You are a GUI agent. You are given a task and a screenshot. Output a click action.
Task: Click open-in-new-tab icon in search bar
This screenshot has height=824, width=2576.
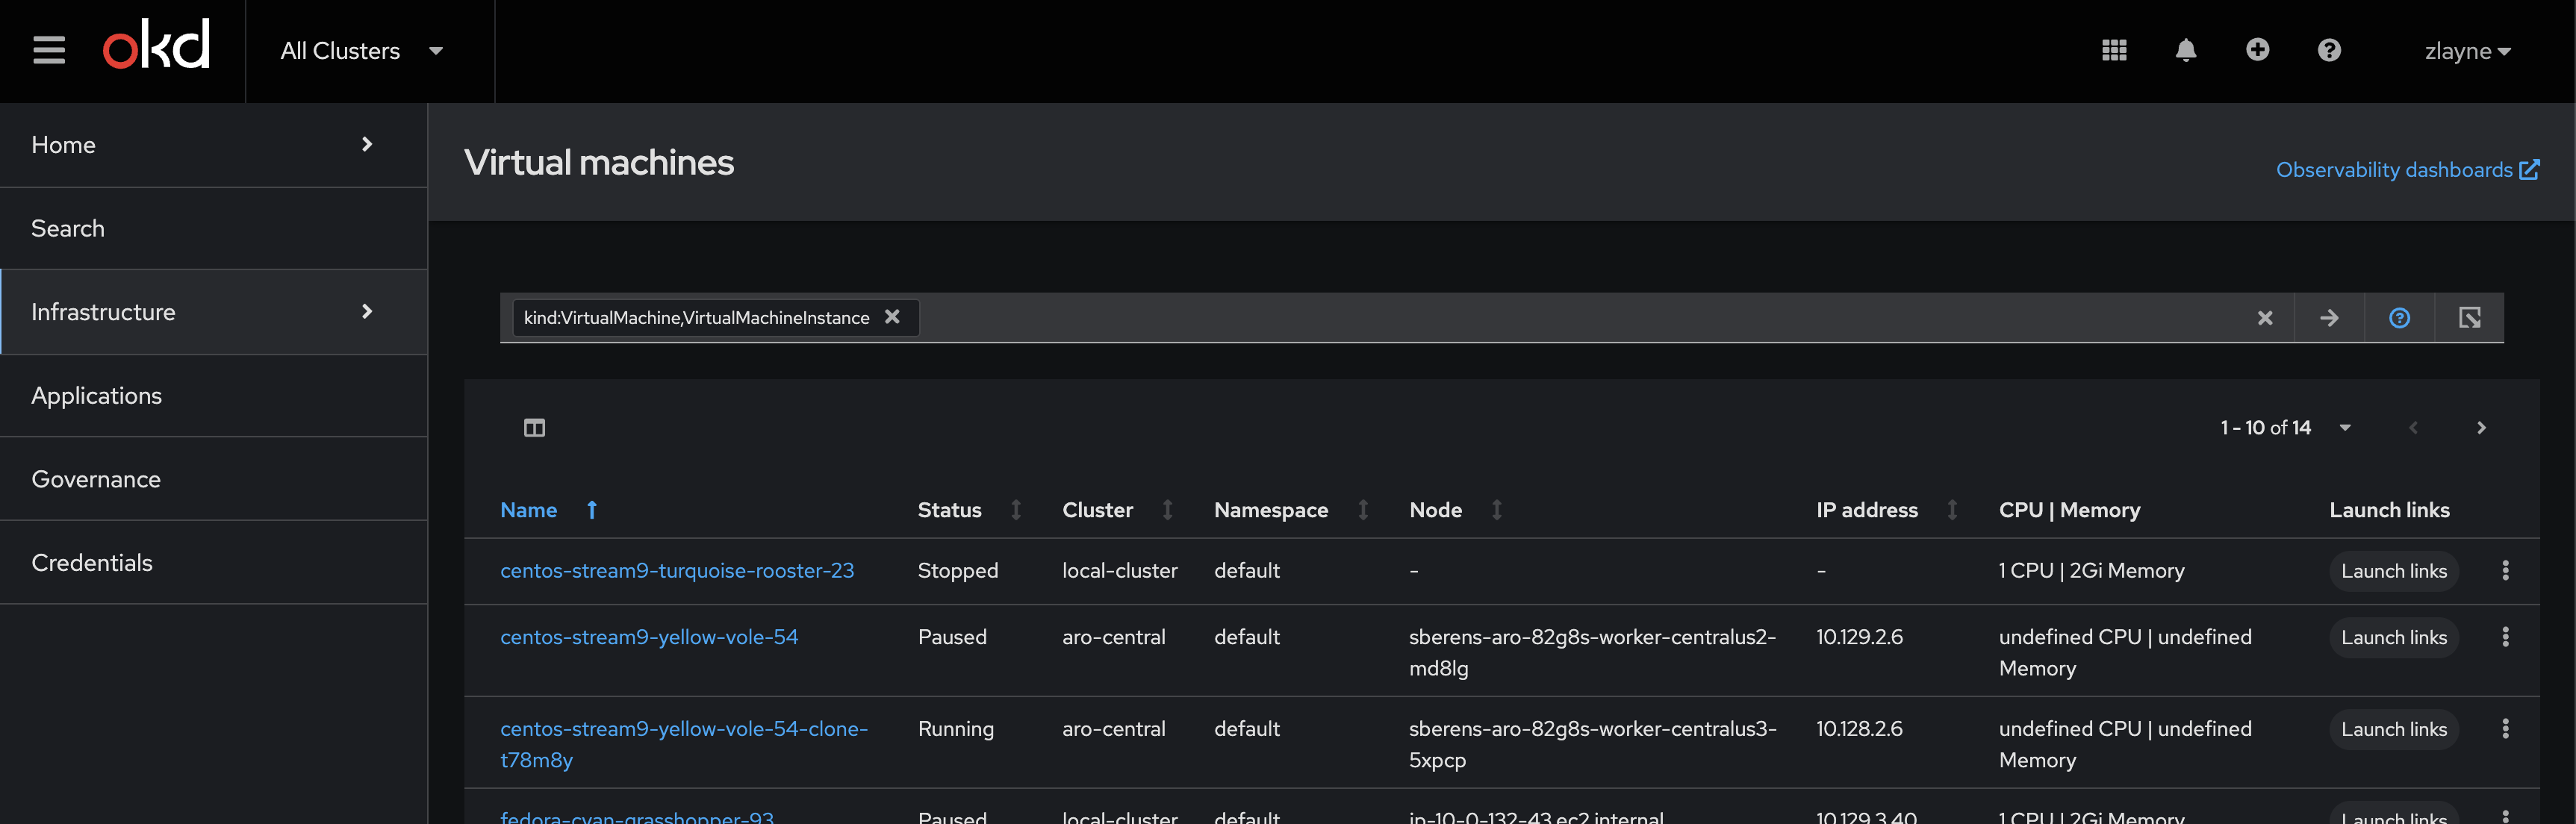coord(2469,318)
